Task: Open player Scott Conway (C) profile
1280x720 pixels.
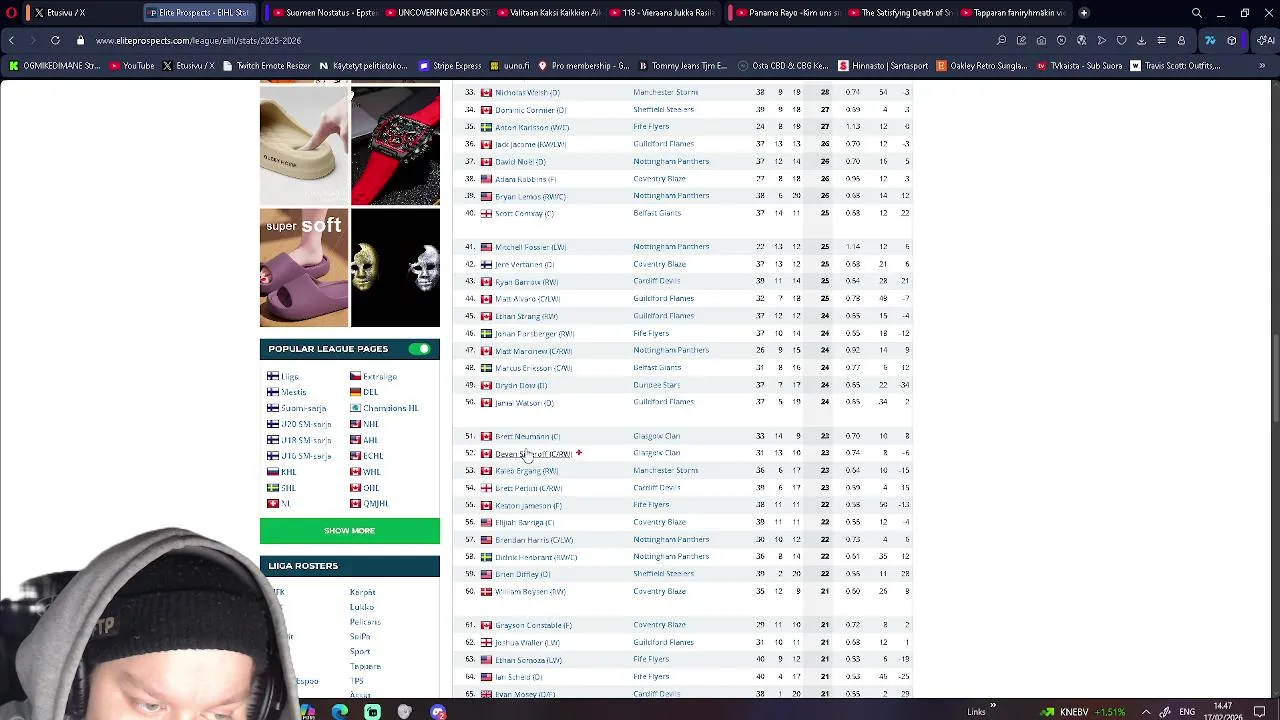Action: [x=524, y=213]
